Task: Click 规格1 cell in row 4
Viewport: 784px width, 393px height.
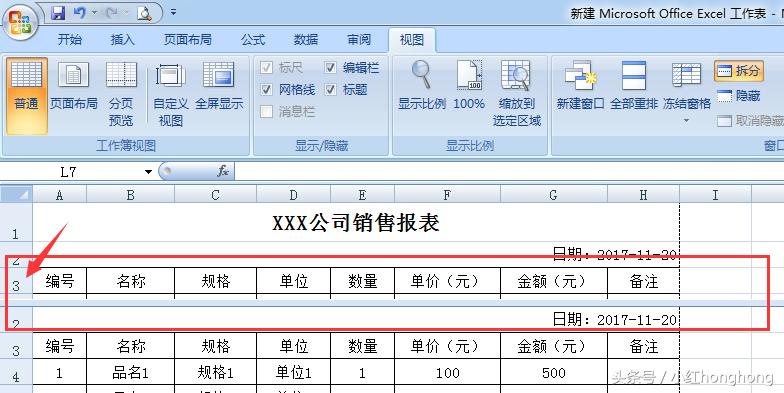Action: 215,372
